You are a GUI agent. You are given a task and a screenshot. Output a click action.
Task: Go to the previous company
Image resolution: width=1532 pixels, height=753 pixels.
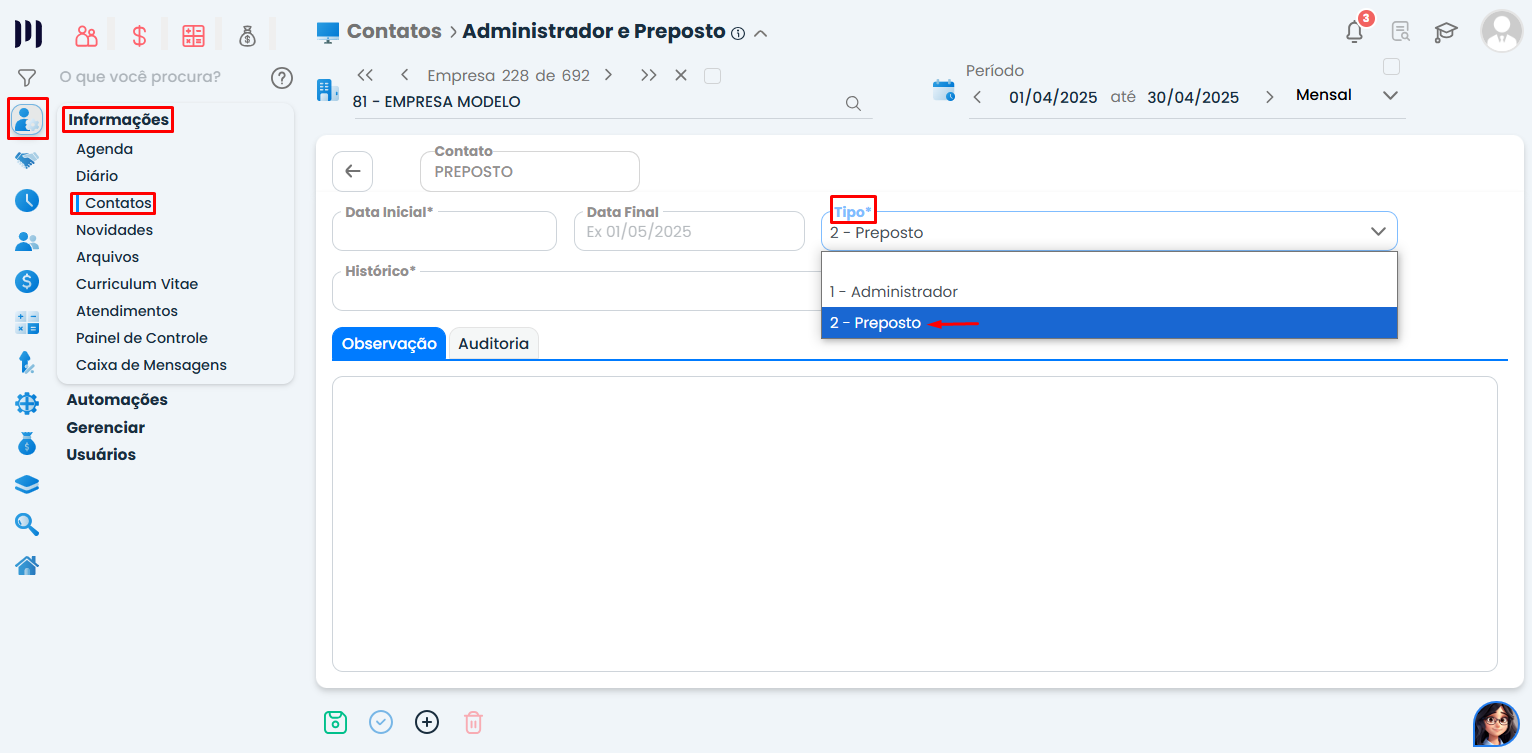(404, 75)
